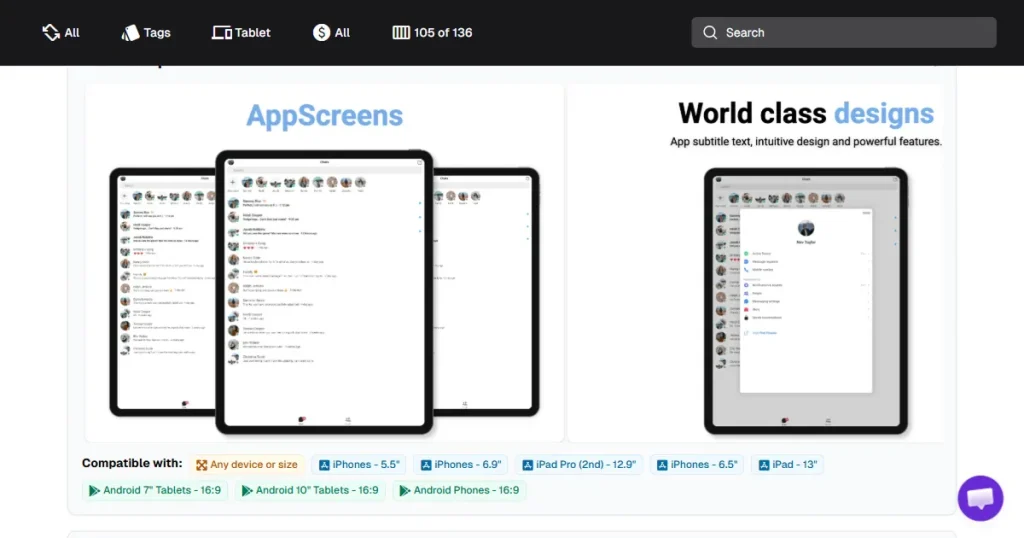The image size is (1024, 538).
Task: Select iPhones - 6.9" tag
Action: pyautogui.click(x=461, y=465)
